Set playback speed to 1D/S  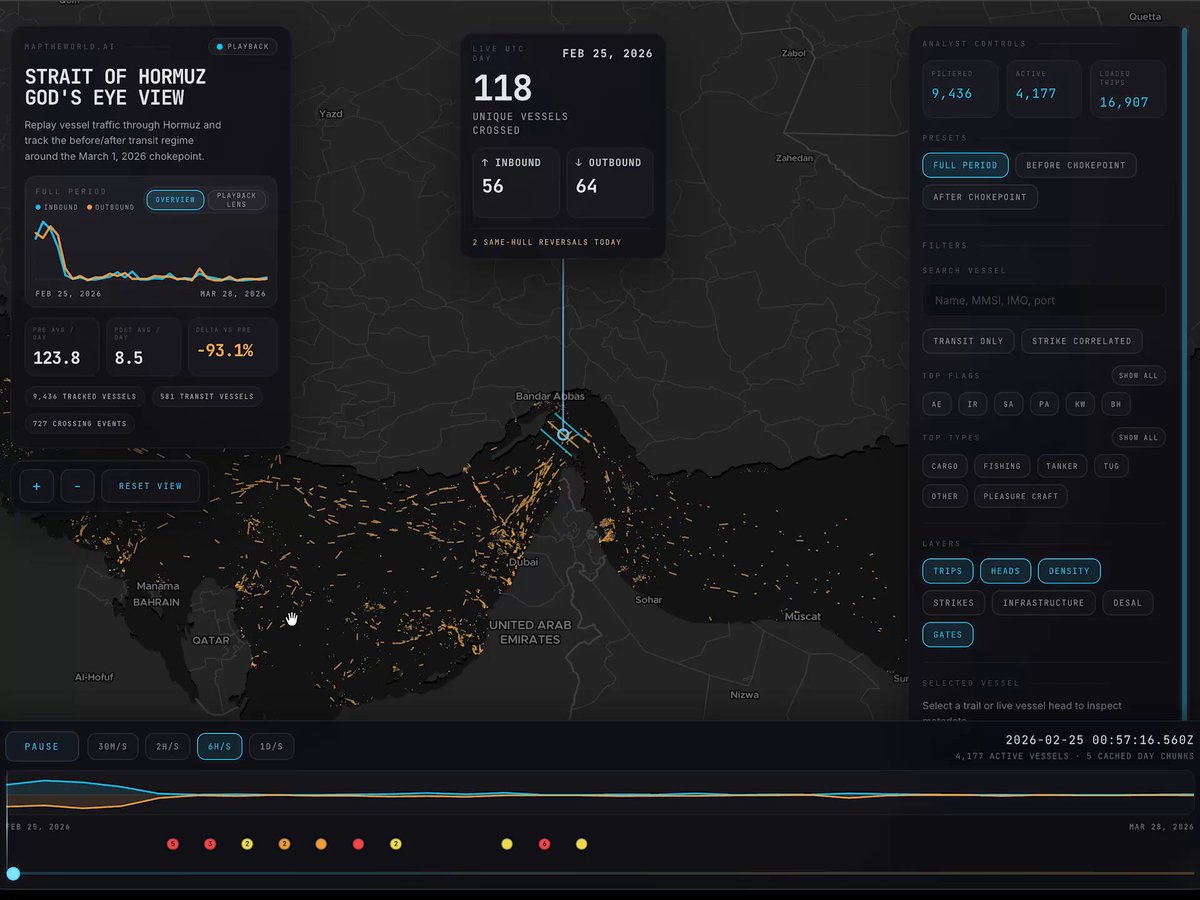271,746
